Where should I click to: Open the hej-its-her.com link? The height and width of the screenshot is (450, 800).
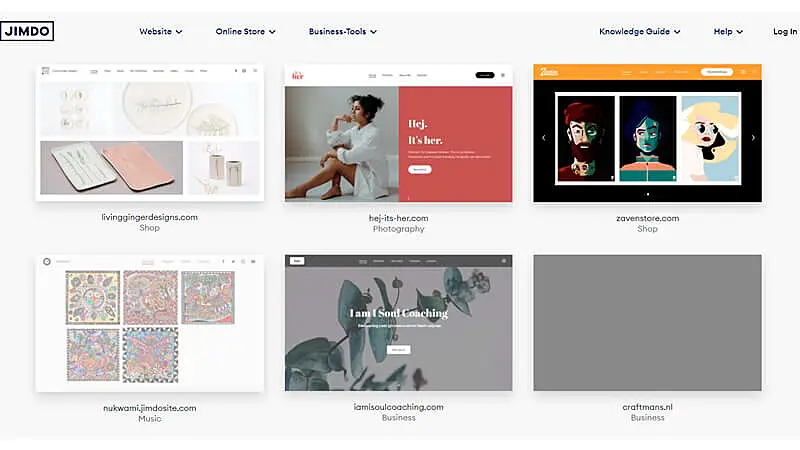[398, 217]
